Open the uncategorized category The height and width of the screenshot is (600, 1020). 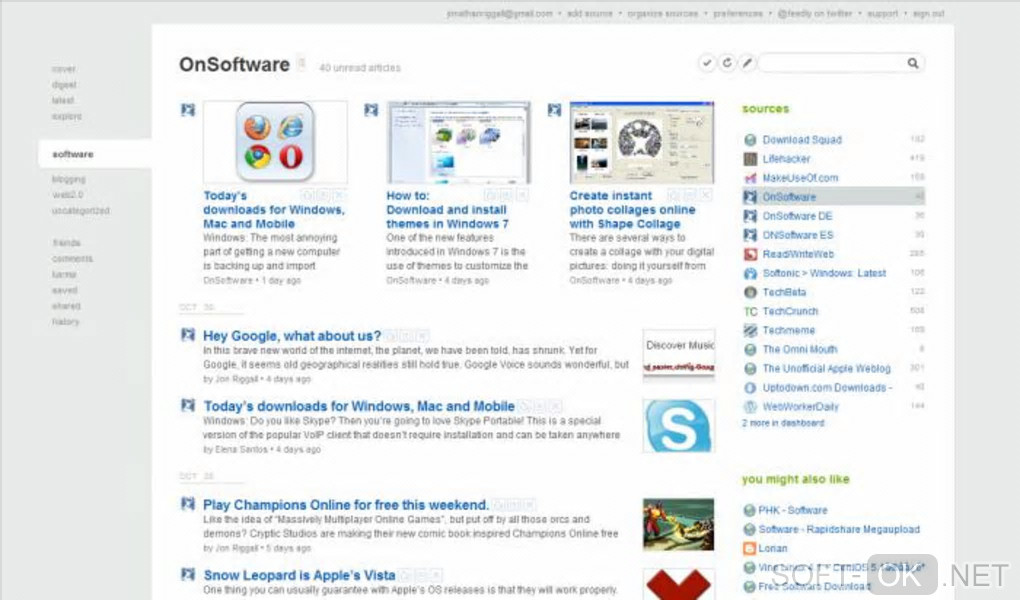[81, 211]
